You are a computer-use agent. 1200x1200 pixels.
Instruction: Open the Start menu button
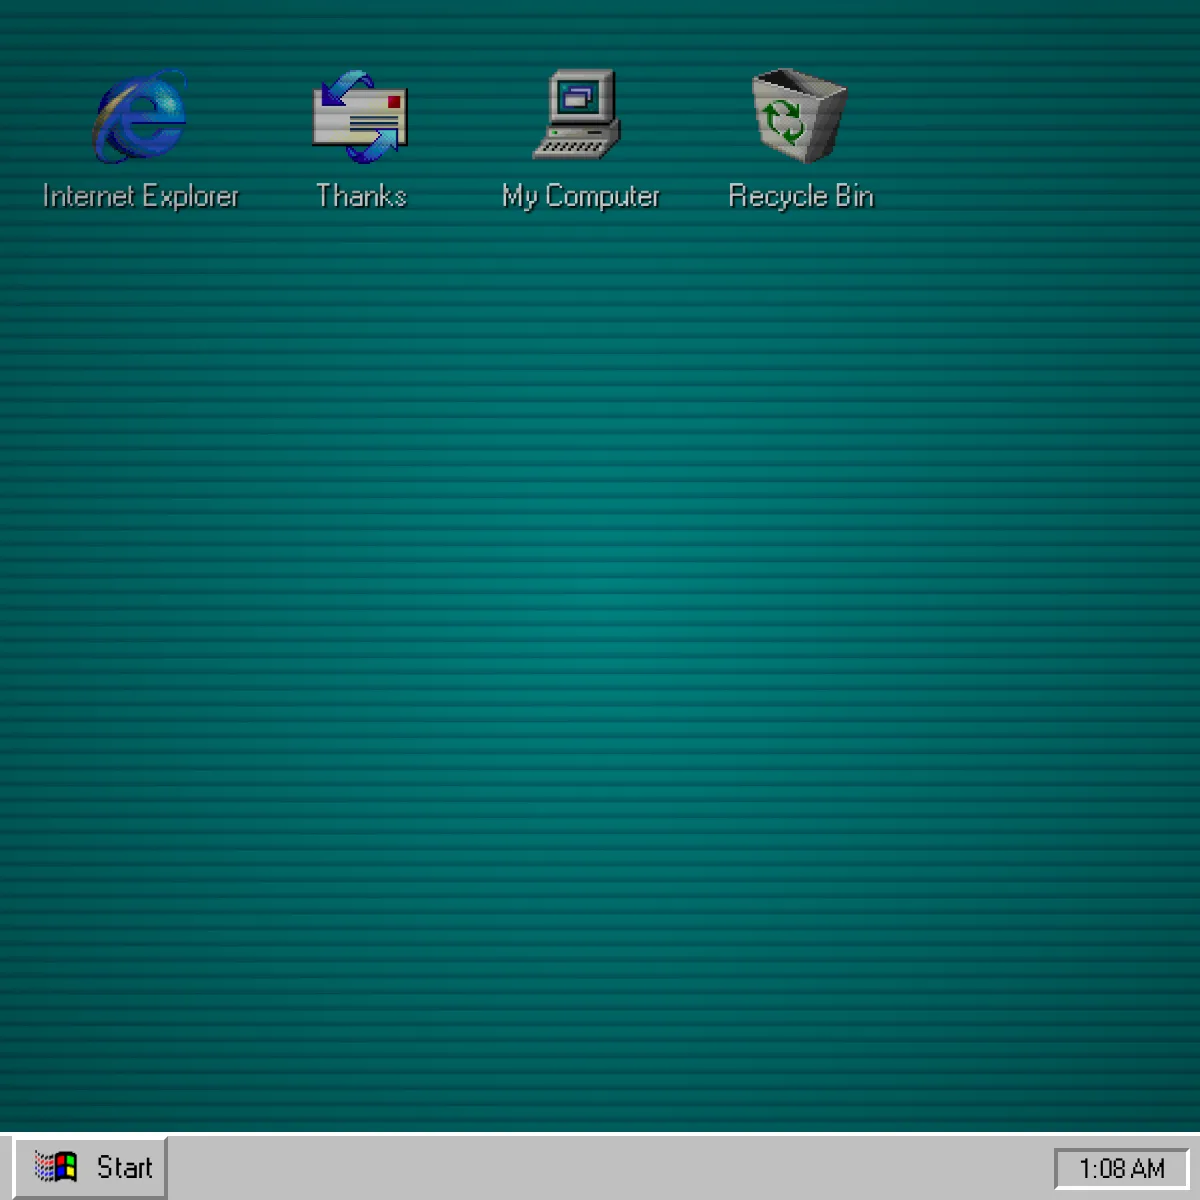[91, 1167]
